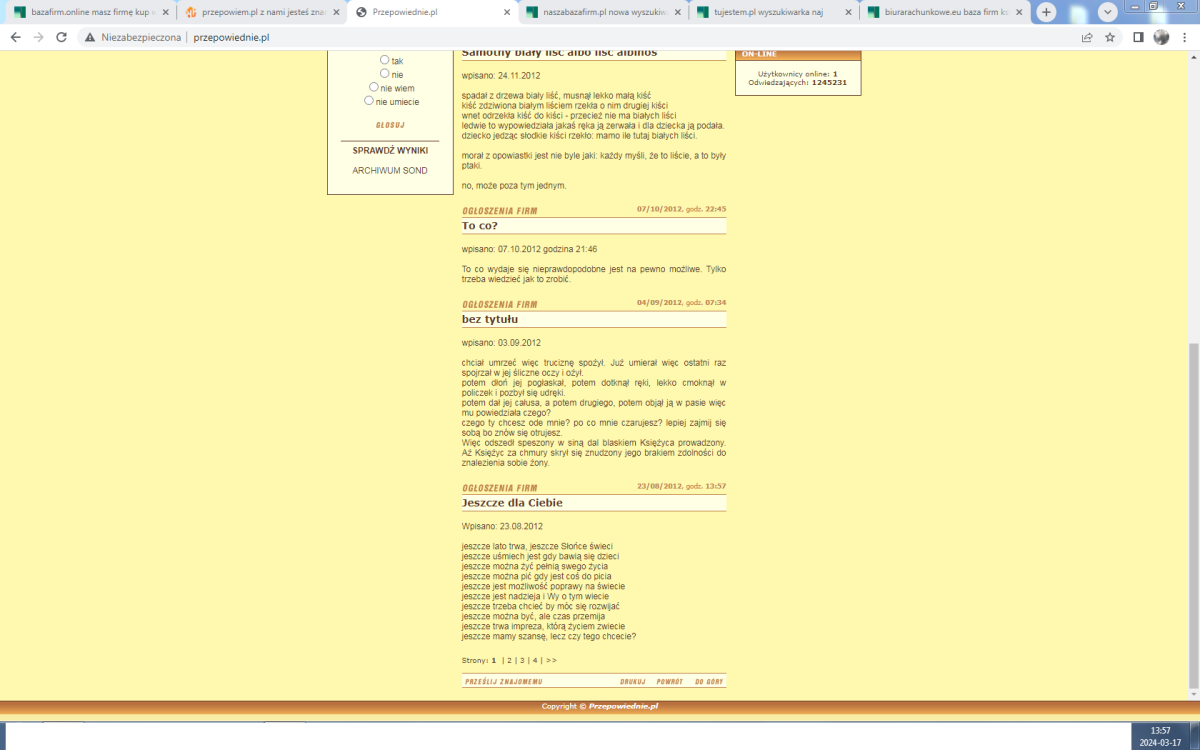The width and height of the screenshot is (1200, 750).
Task: Open the browser side panel icon
Action: (x=1138, y=37)
